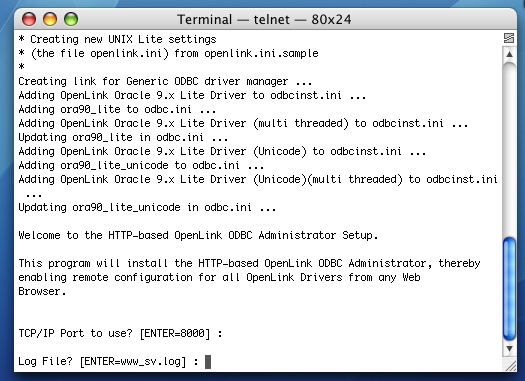Click the split pane icon above scrollbar
The height and width of the screenshot is (381, 525).
tap(509, 38)
